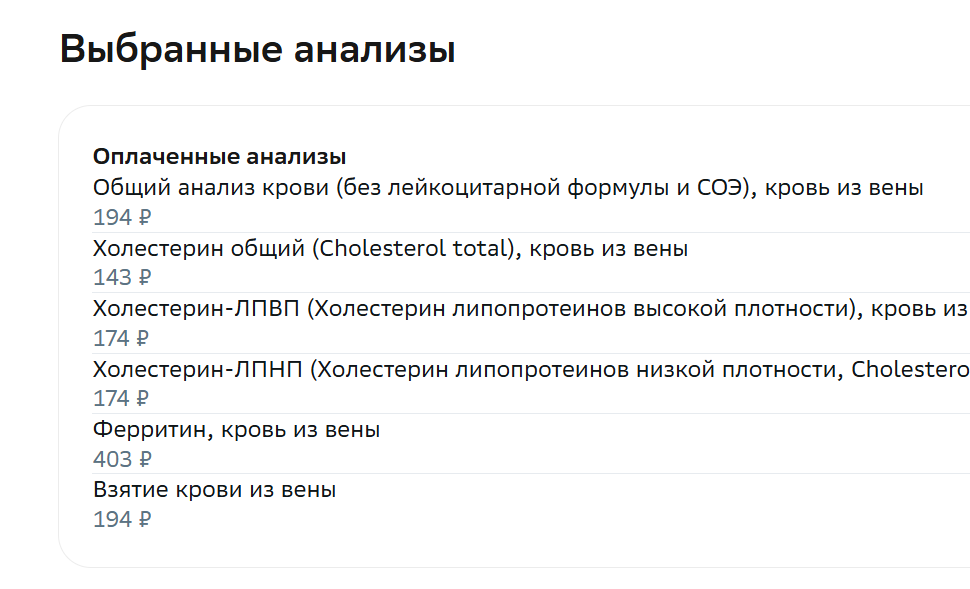Viewport: 970px width, 589px height.
Task: Click 'липопротеинов низкой плотности' text
Action: tap(648, 369)
